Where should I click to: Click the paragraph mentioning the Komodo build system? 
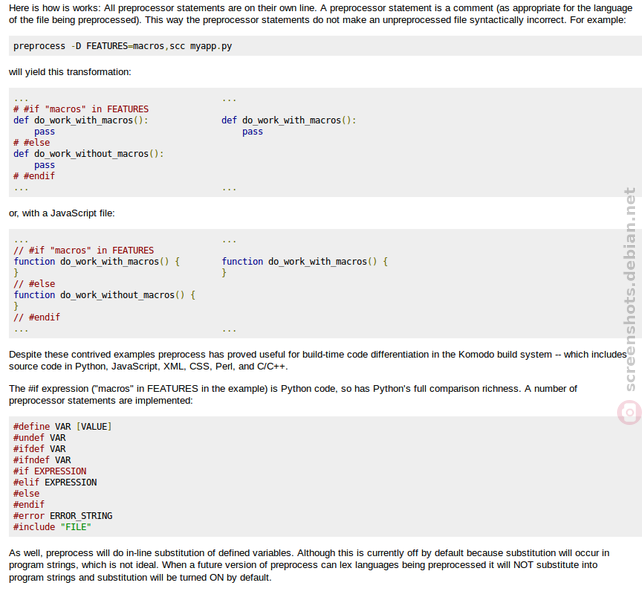(x=318, y=360)
